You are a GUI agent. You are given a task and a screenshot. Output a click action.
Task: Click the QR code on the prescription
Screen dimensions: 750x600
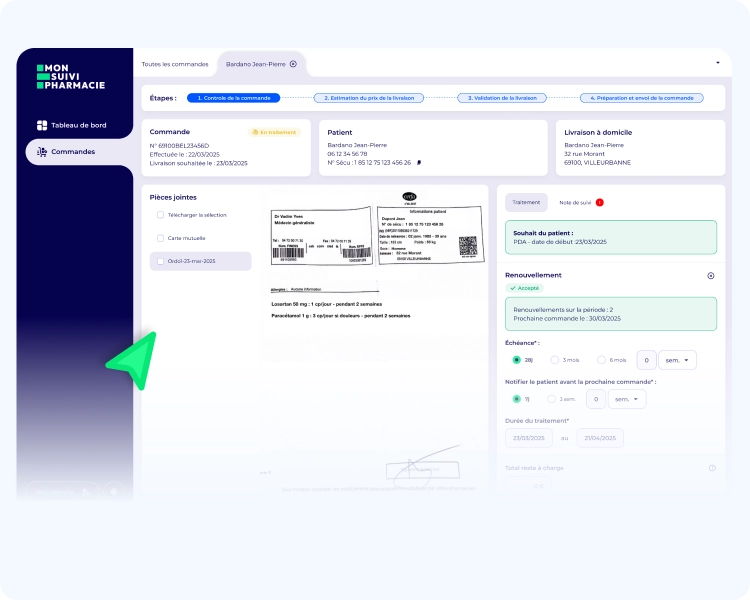(469, 245)
